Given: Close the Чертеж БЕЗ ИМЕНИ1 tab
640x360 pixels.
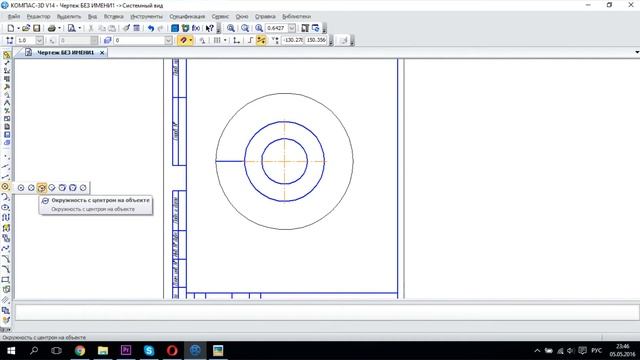Looking at the screenshot, I should (102, 53).
